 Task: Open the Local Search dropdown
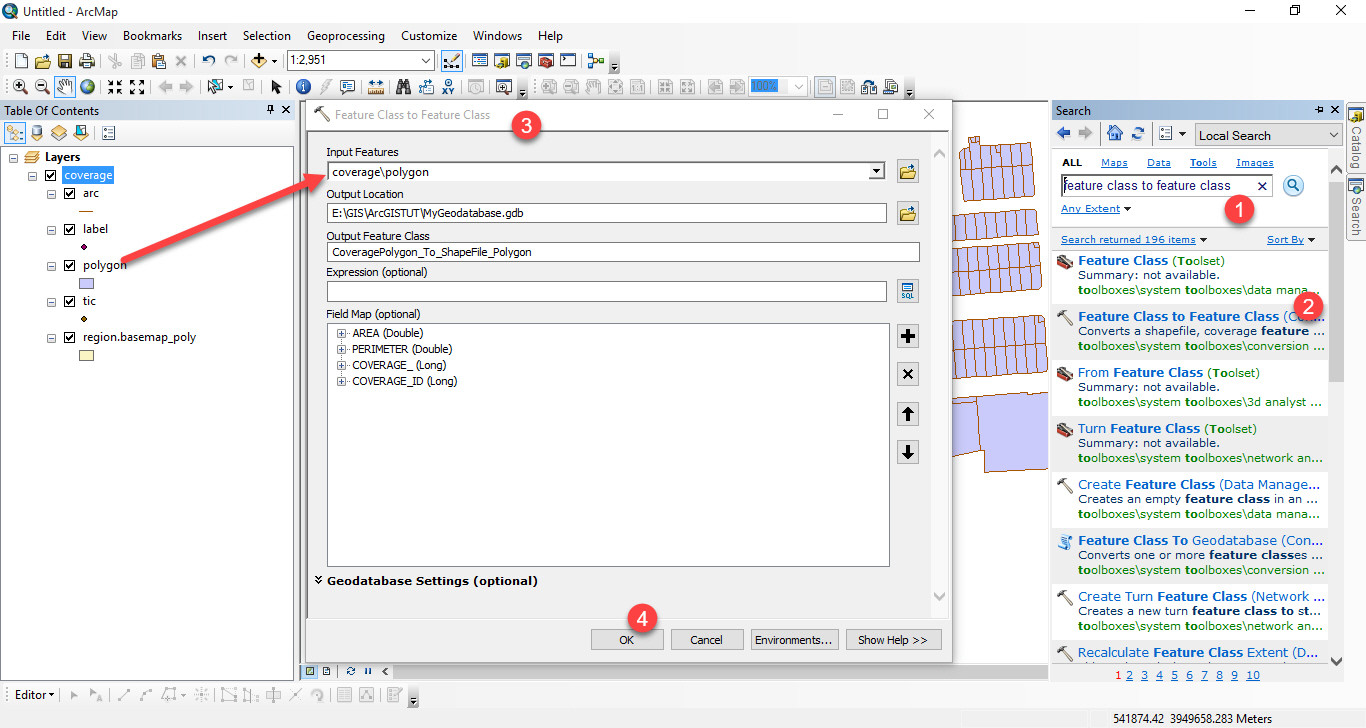click(x=1334, y=135)
